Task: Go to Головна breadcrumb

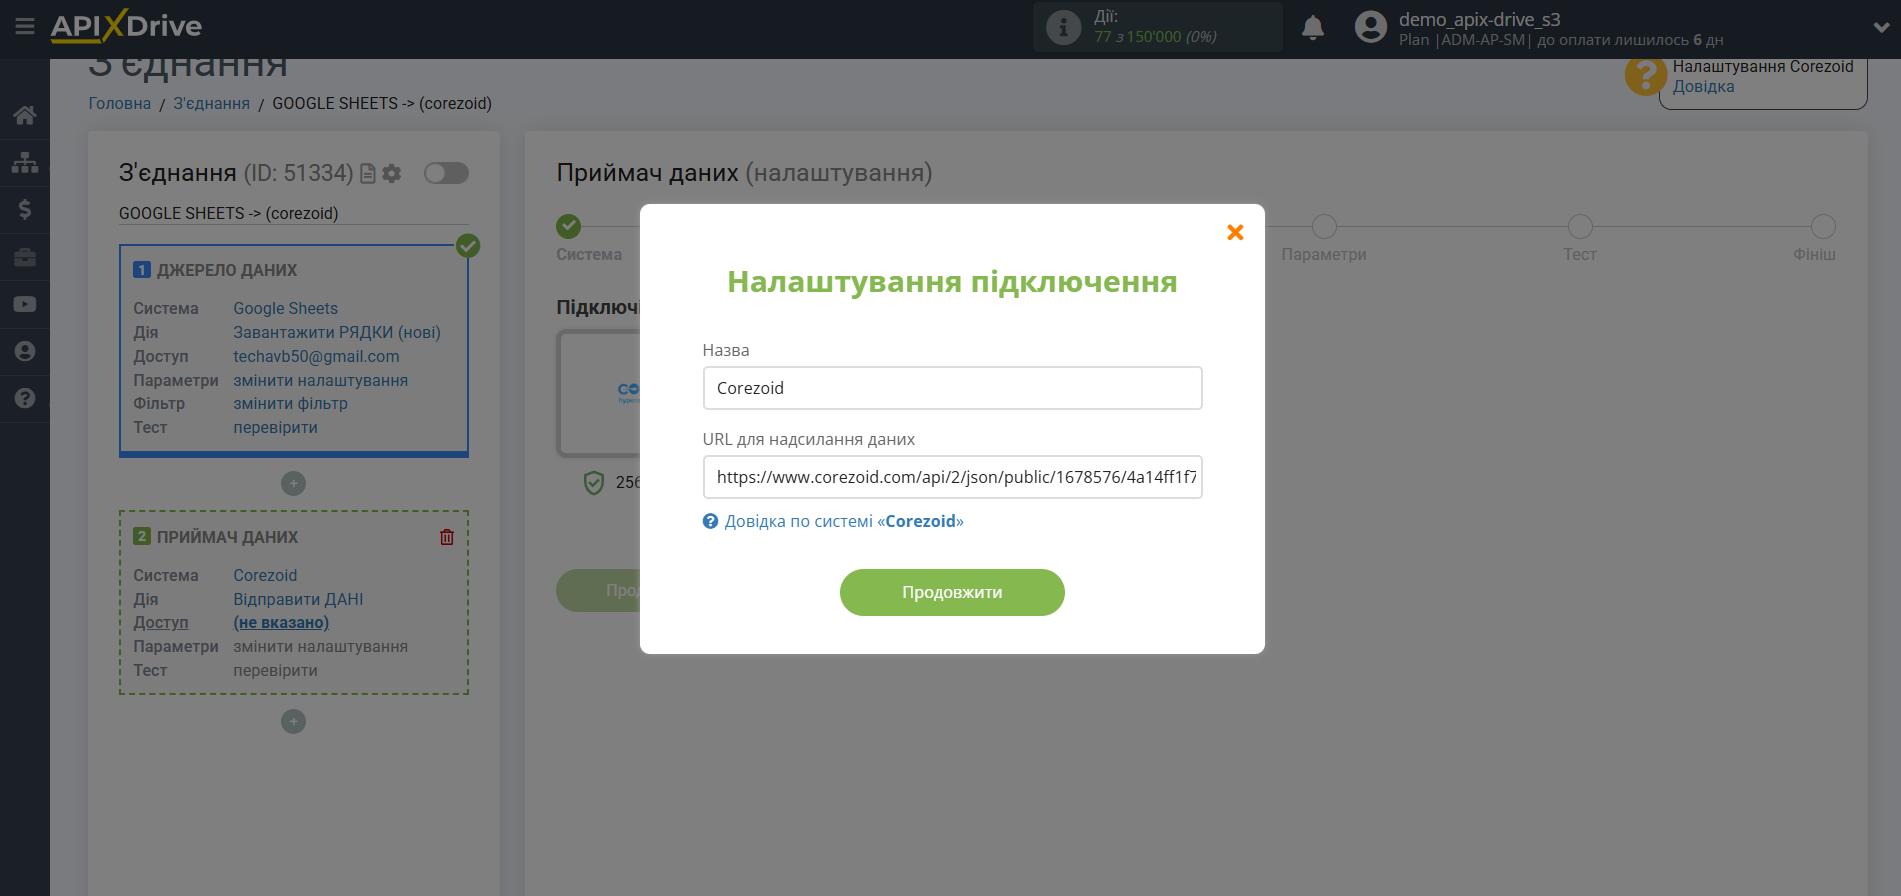Action: (120, 104)
